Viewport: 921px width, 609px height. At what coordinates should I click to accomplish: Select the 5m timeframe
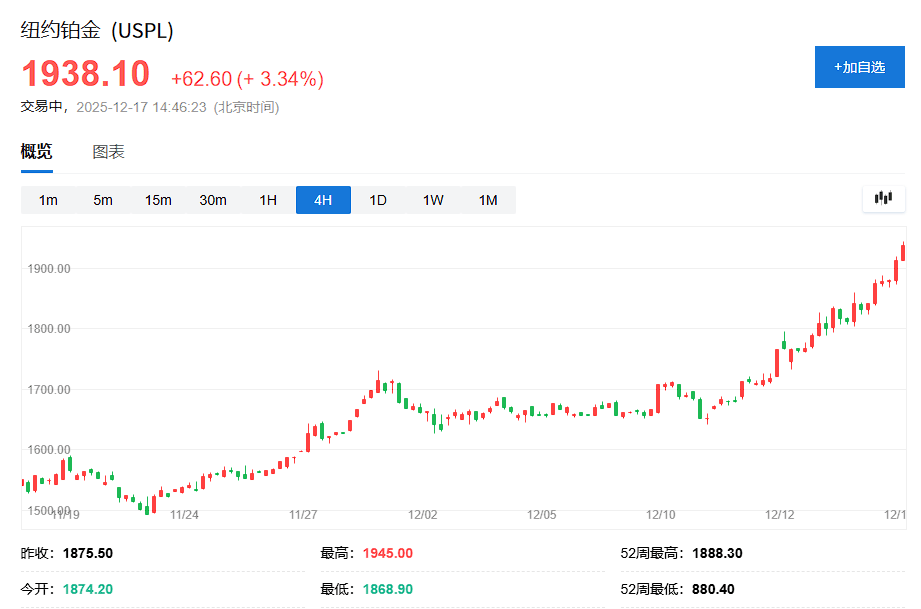pyautogui.click(x=103, y=200)
